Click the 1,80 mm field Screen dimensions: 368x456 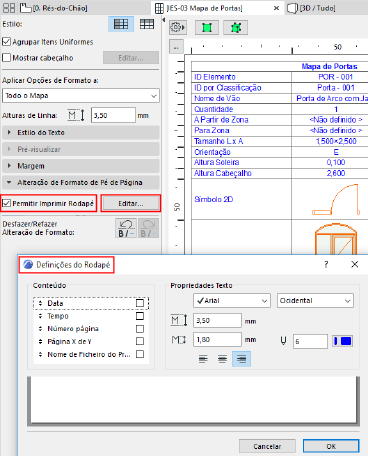pos(217,340)
